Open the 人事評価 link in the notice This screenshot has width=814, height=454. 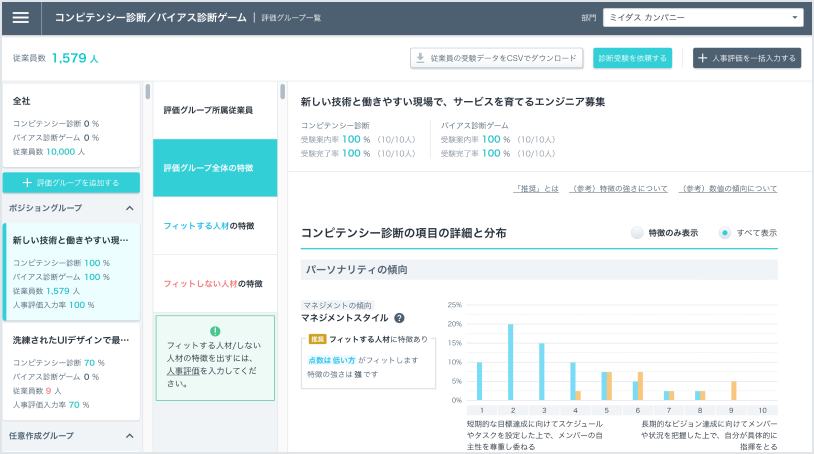[x=184, y=370]
